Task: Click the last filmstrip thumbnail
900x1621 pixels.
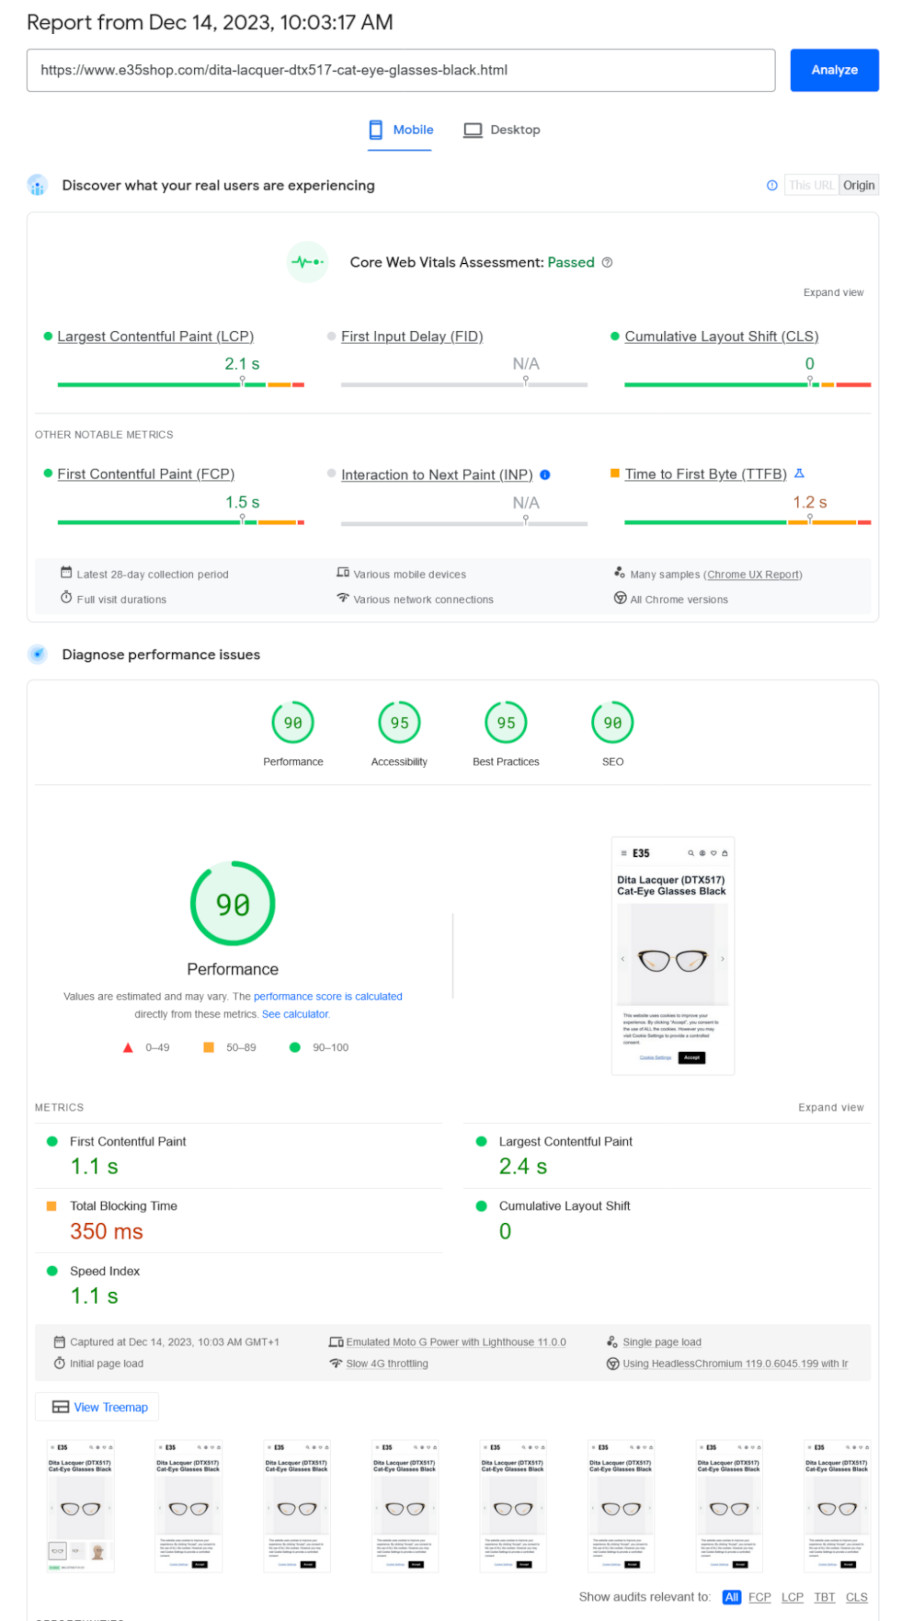Action: click(837, 1506)
